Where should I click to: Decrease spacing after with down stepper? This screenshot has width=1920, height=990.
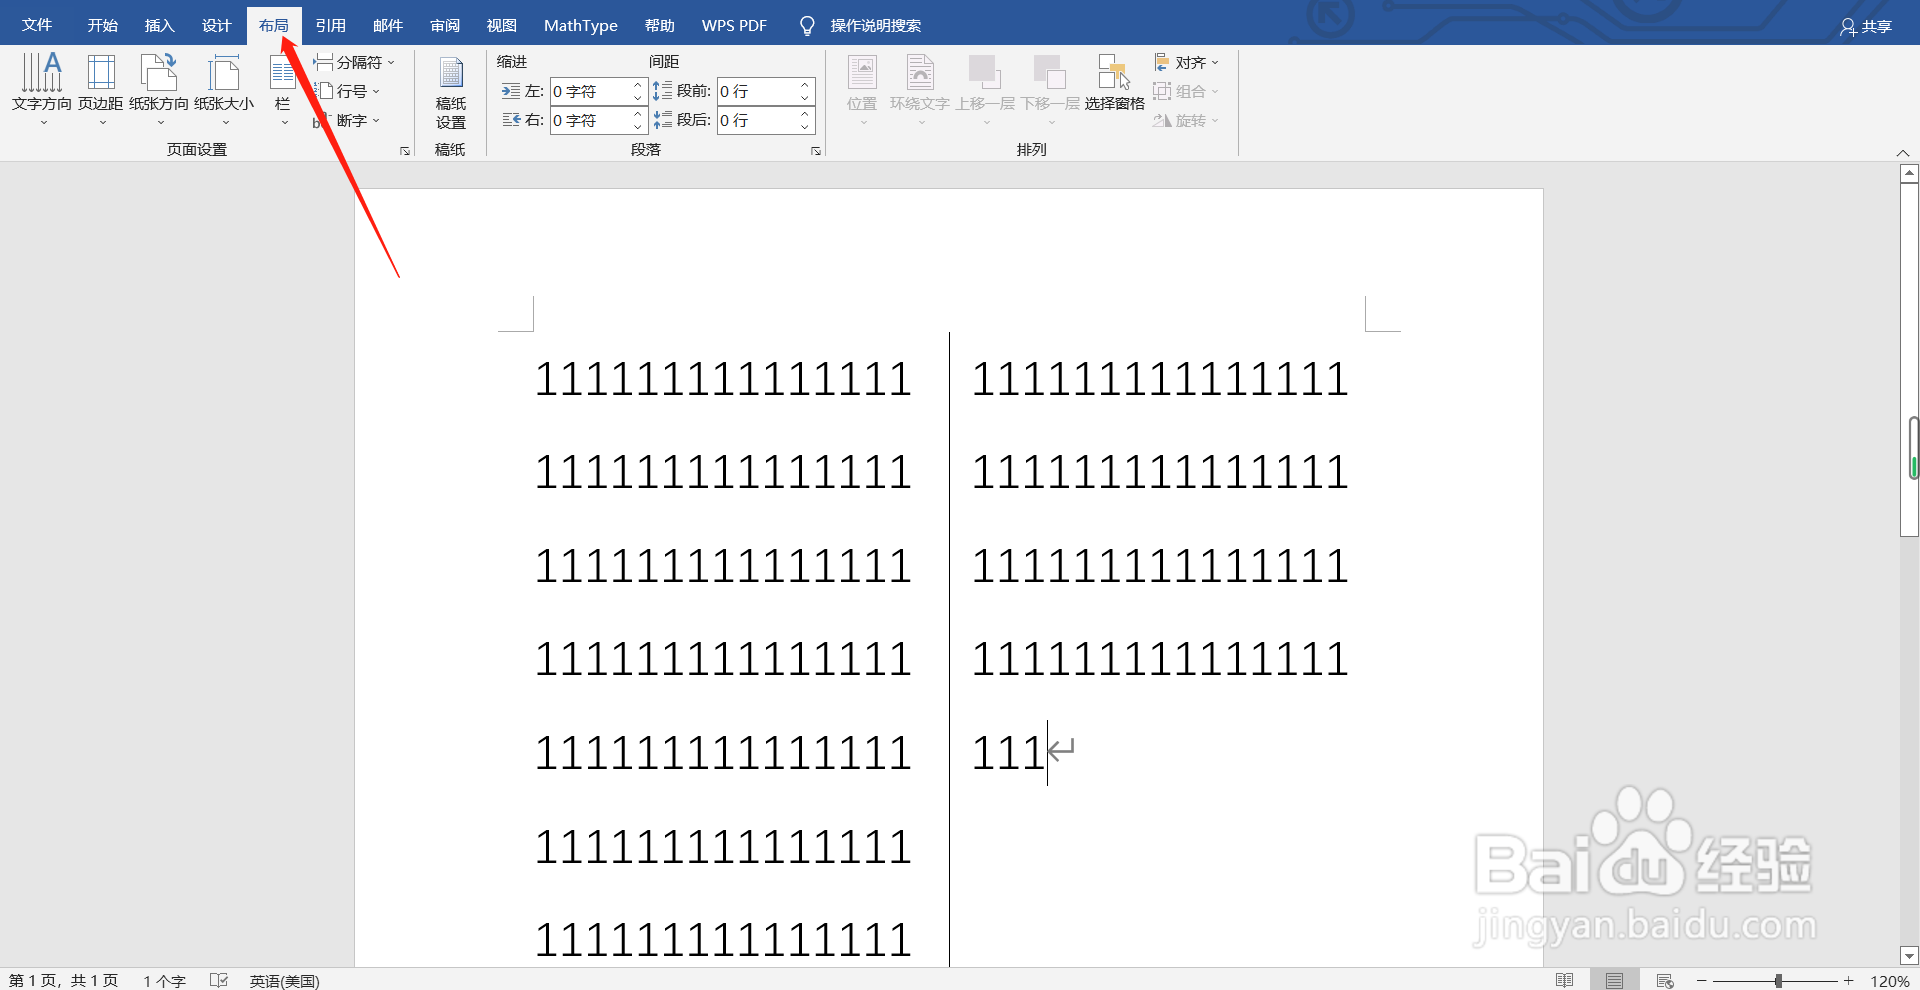pyautogui.click(x=805, y=126)
